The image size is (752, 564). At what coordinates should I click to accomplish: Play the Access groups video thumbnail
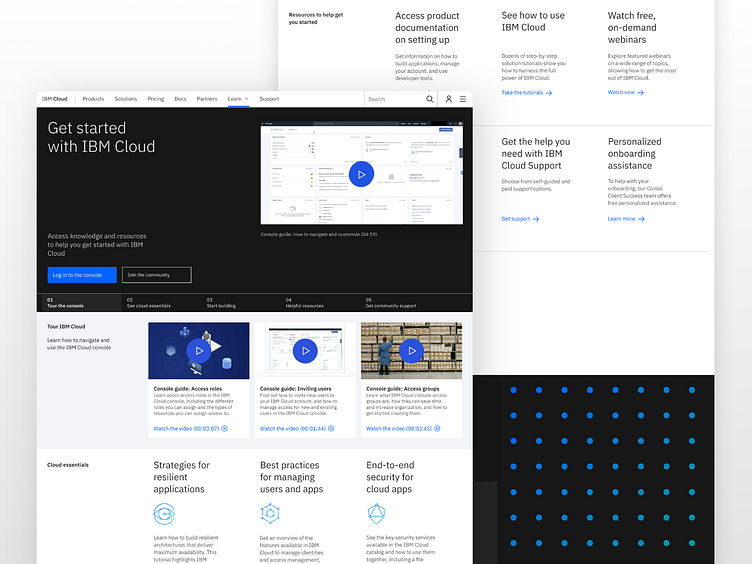(x=411, y=351)
